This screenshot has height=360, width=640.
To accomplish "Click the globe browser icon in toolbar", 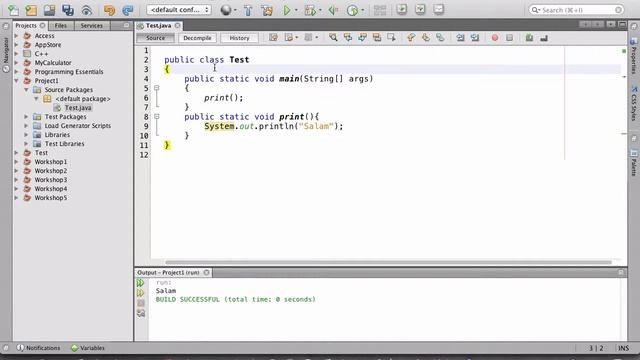I will click(225, 10).
